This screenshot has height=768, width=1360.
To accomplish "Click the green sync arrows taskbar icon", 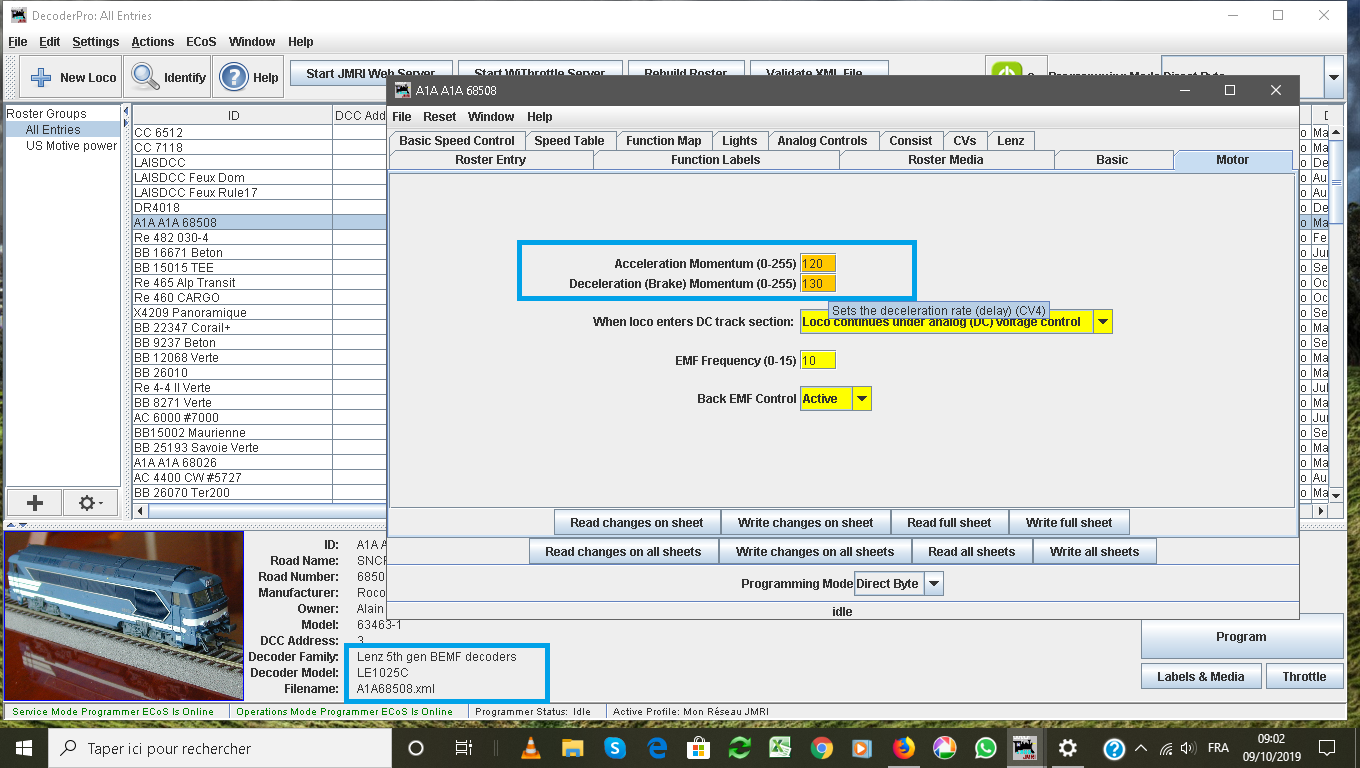I will click(x=739, y=748).
